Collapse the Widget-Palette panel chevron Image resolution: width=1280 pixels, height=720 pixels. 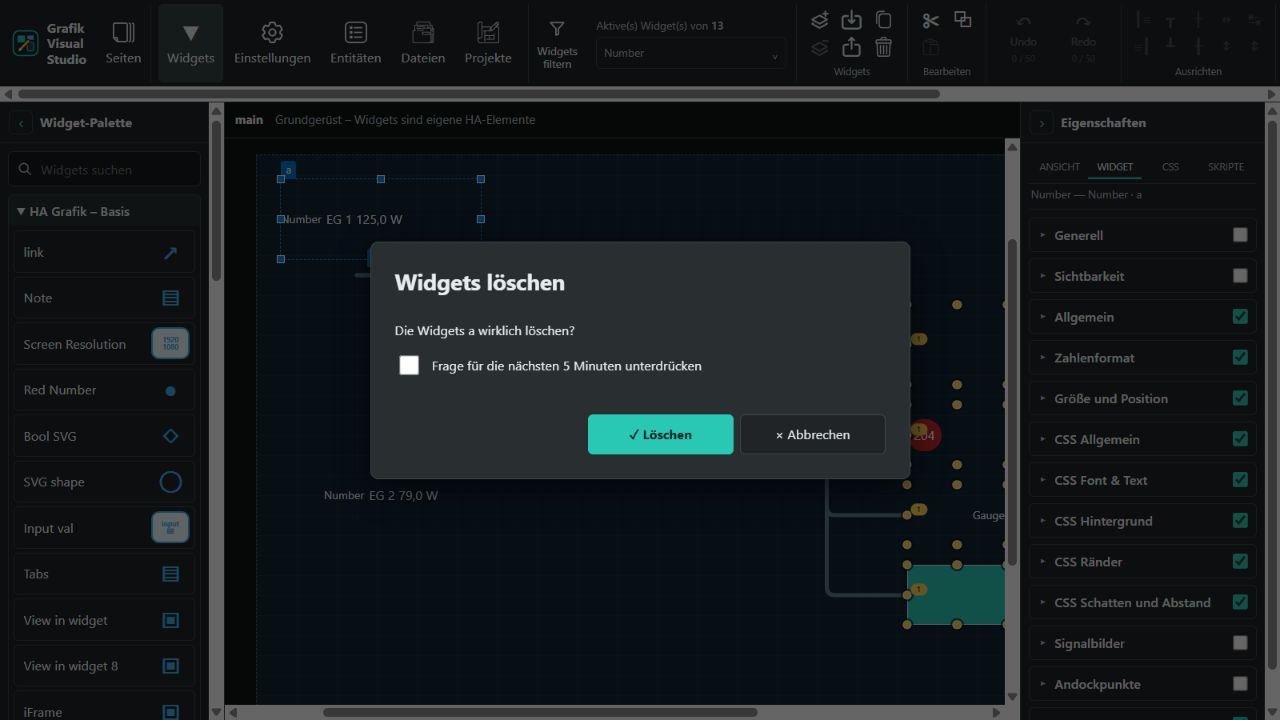(21, 123)
